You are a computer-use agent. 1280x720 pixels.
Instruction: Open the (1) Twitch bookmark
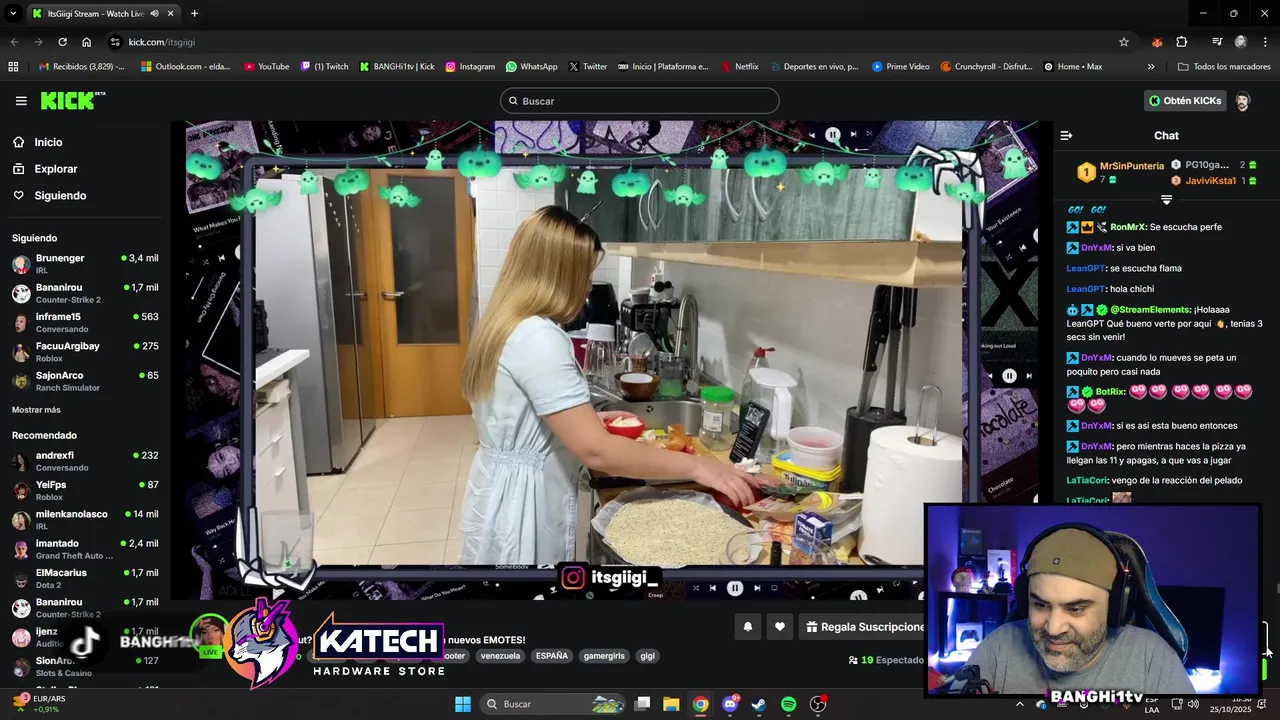tap(325, 67)
